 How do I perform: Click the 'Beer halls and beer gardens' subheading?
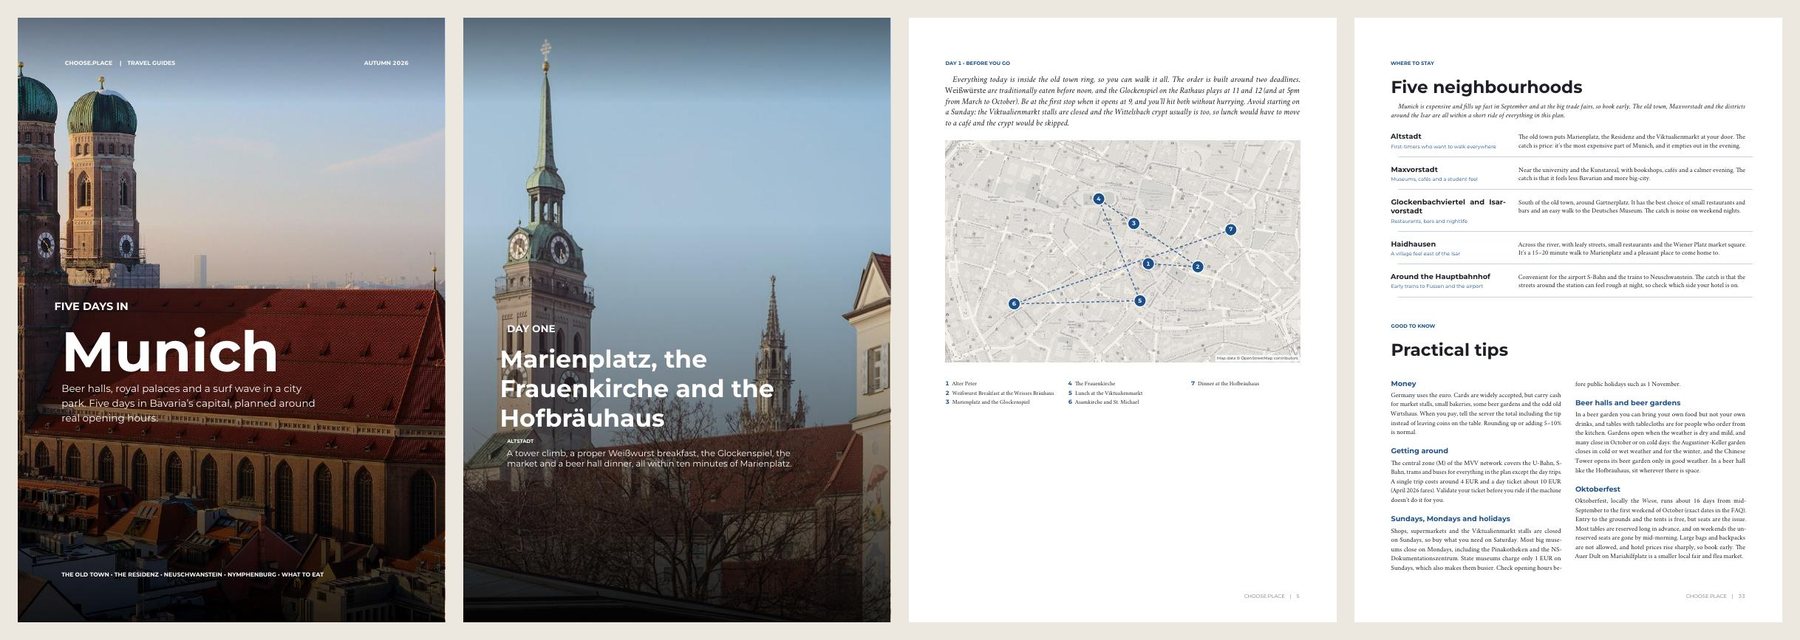1628,403
